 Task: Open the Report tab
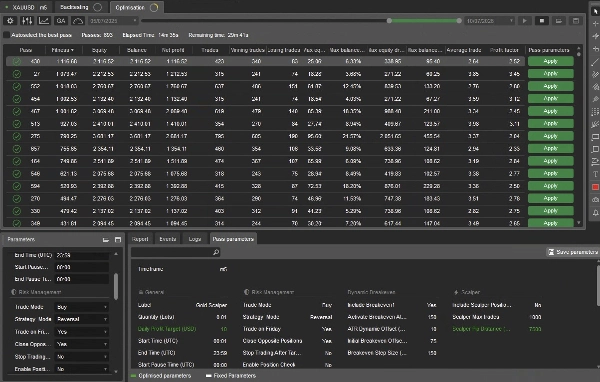pos(140,239)
